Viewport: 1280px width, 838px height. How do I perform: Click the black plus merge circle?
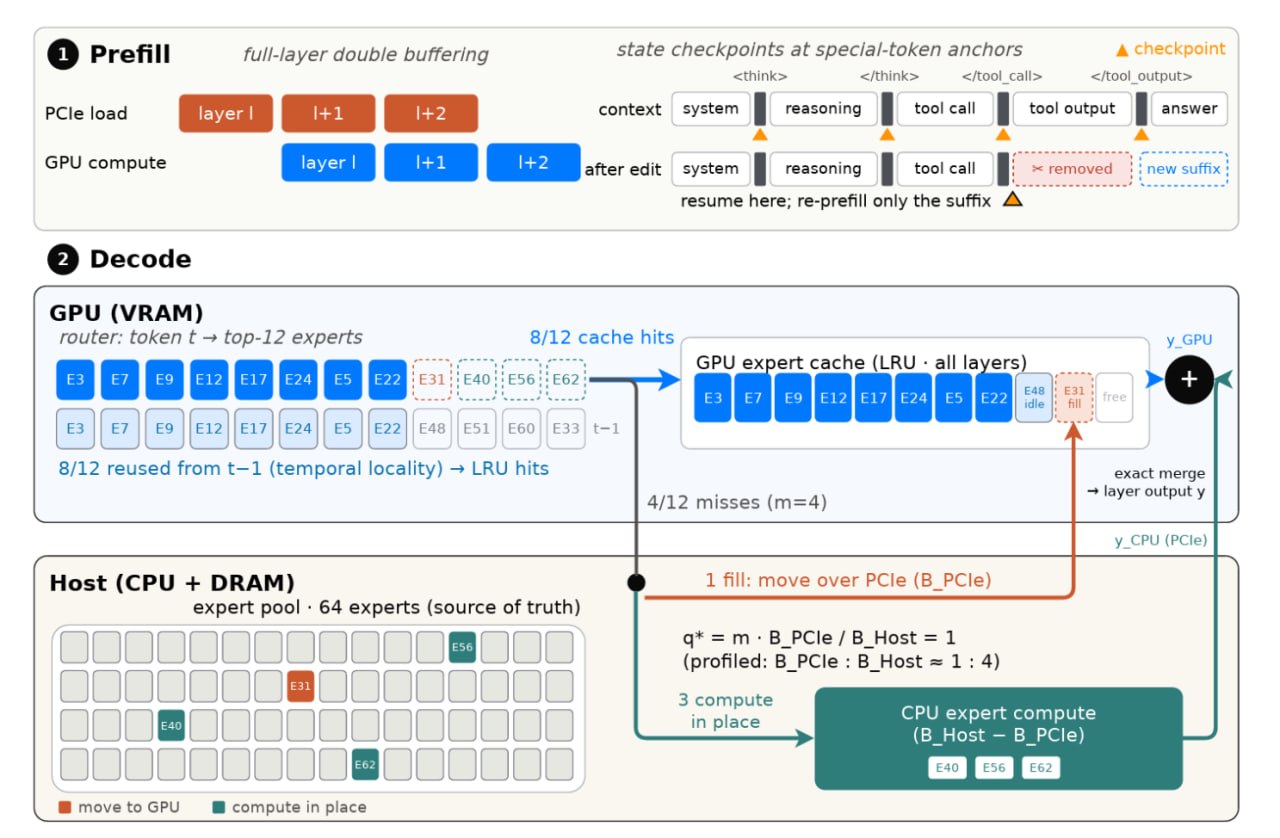click(1190, 380)
